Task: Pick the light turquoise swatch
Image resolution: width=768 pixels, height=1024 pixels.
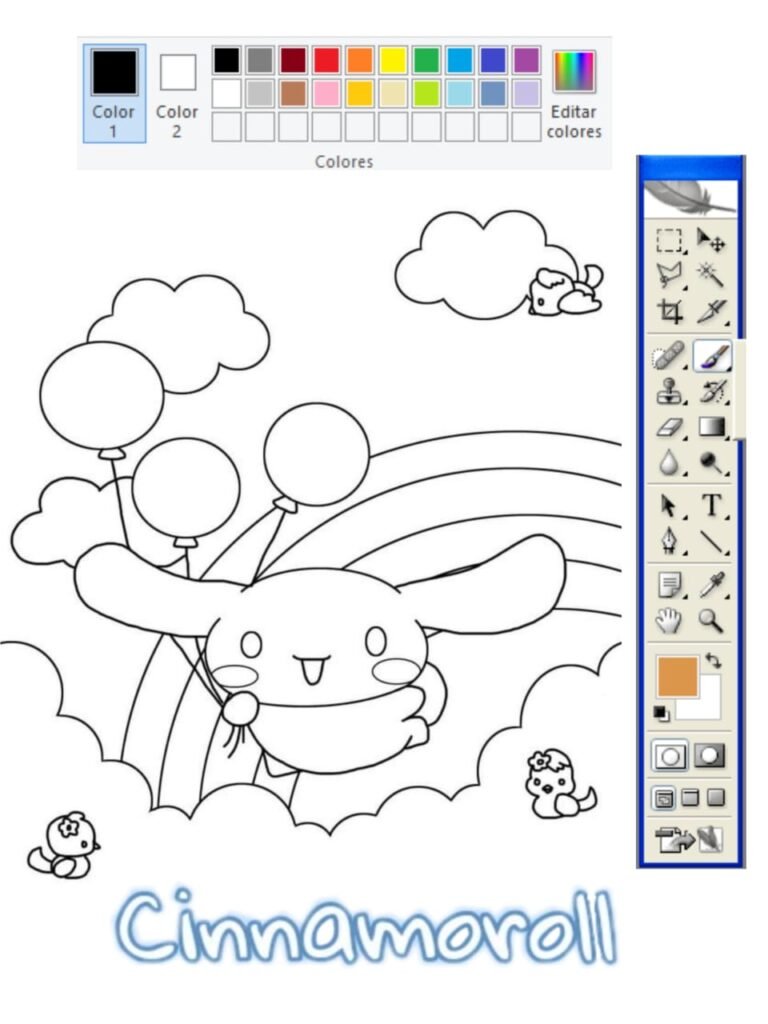Action: tap(460, 93)
